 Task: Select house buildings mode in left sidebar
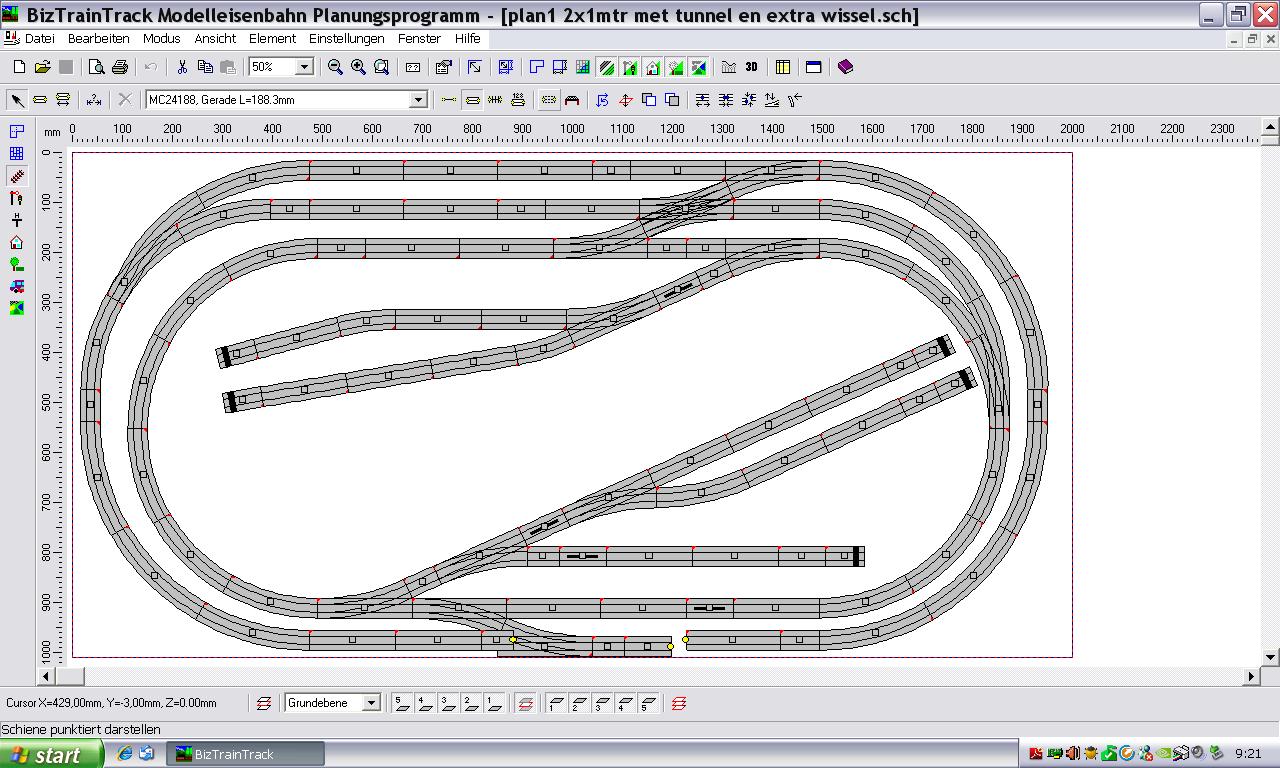[16, 242]
